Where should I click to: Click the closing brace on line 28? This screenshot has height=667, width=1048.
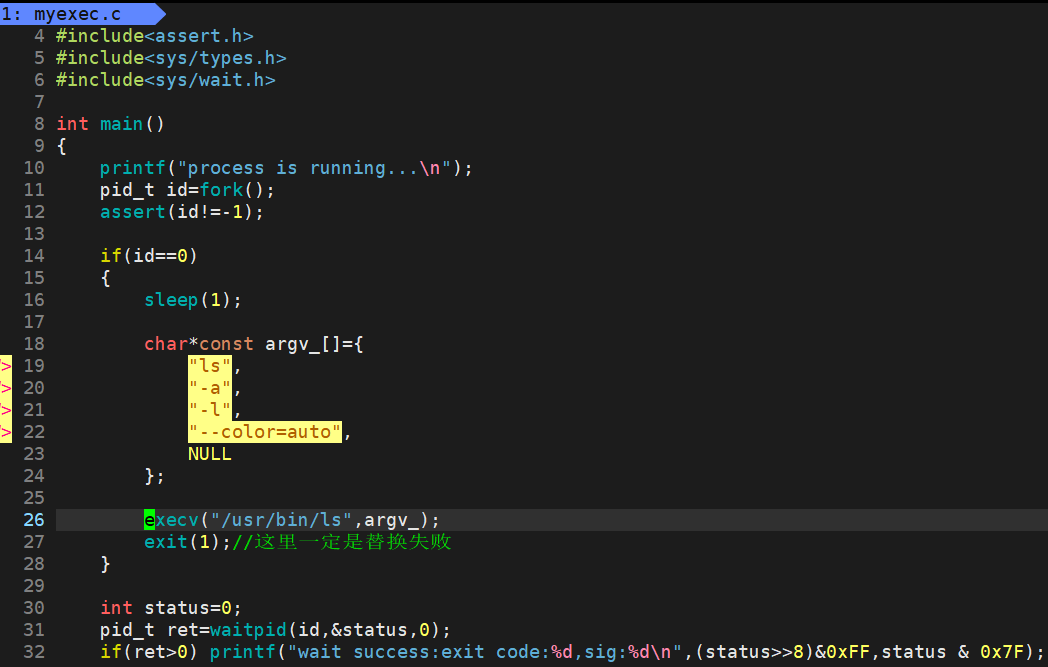(x=105, y=564)
